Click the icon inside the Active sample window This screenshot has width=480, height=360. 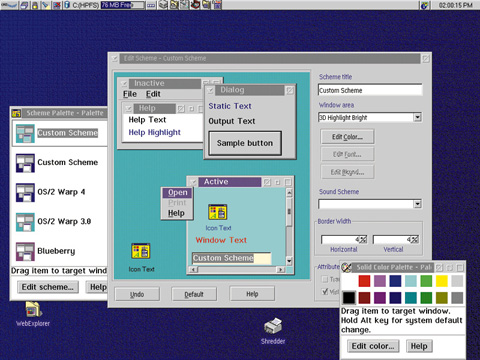coord(218,212)
